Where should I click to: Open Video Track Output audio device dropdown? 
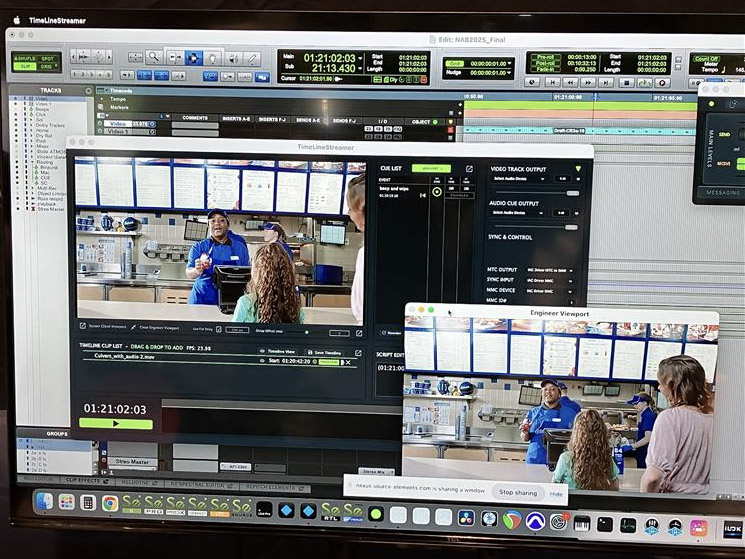(518, 179)
